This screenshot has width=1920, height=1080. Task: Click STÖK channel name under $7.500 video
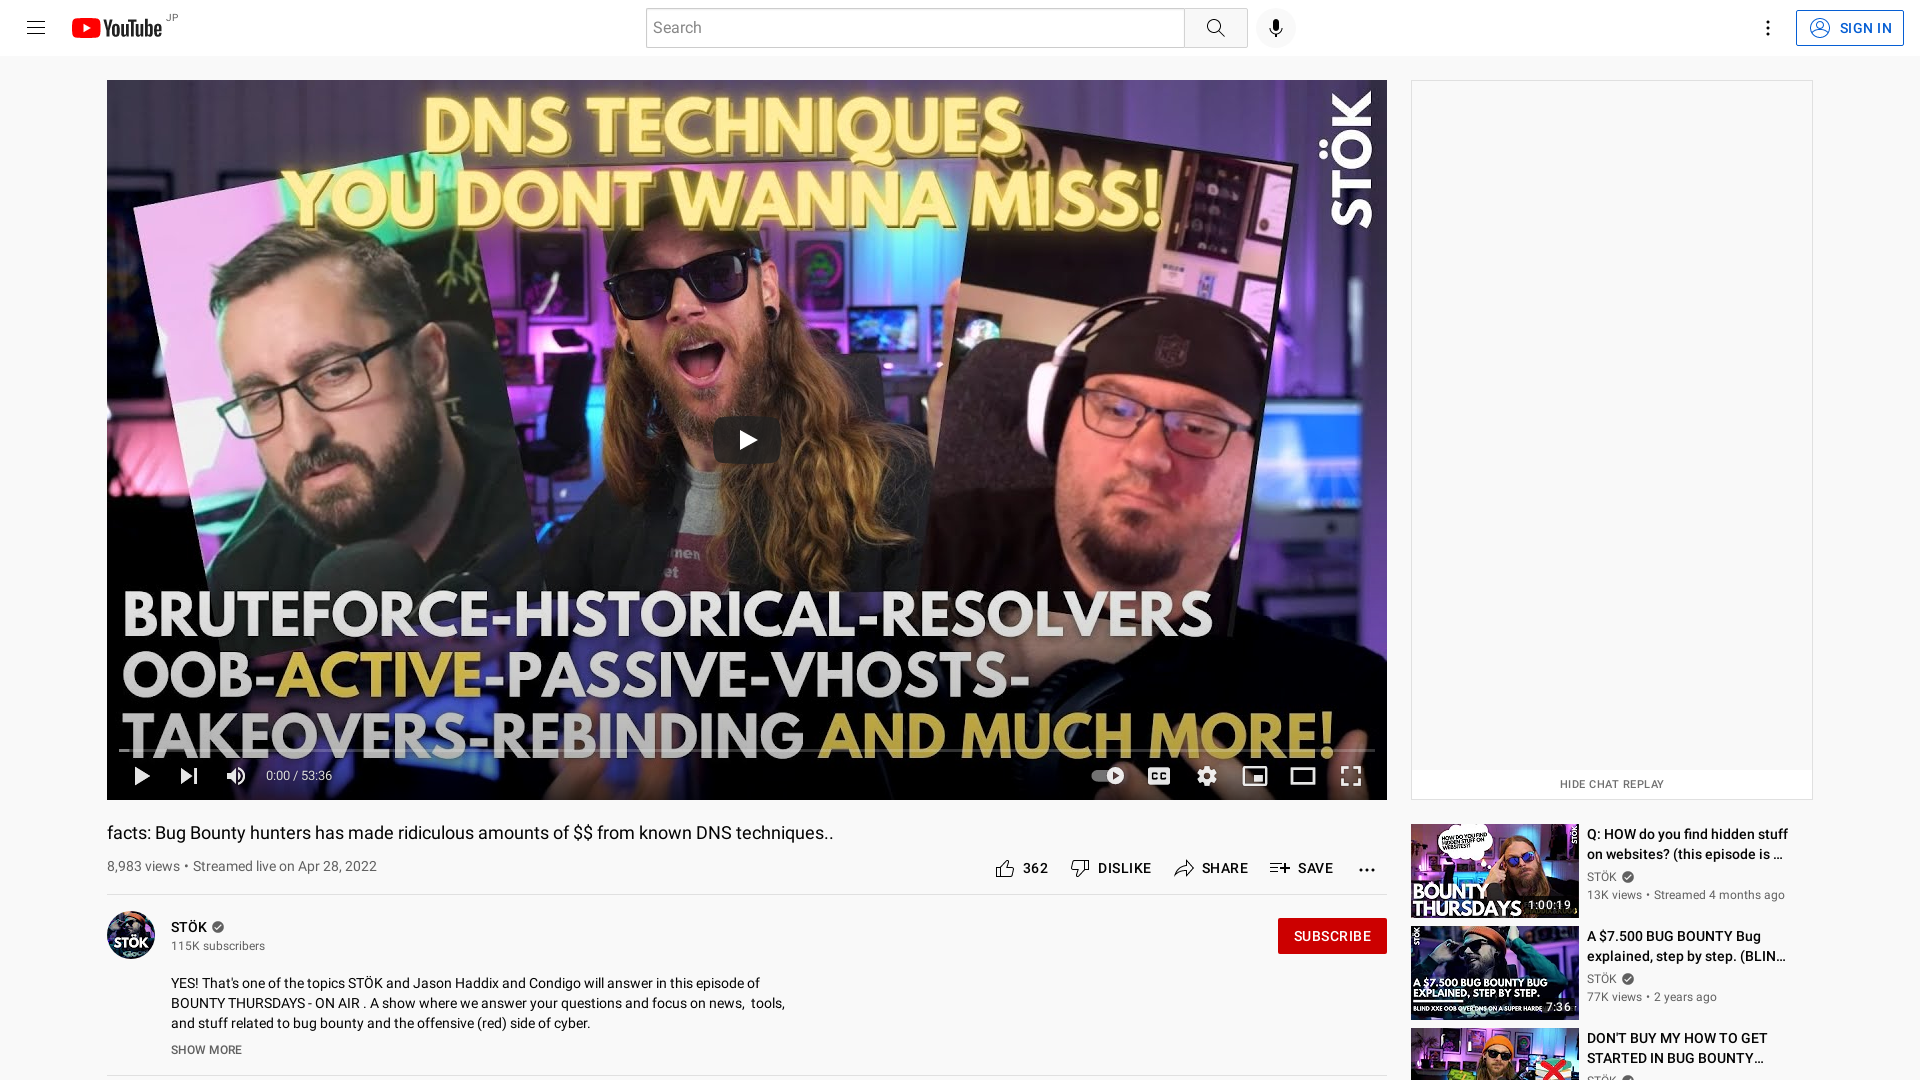pyautogui.click(x=1601, y=979)
